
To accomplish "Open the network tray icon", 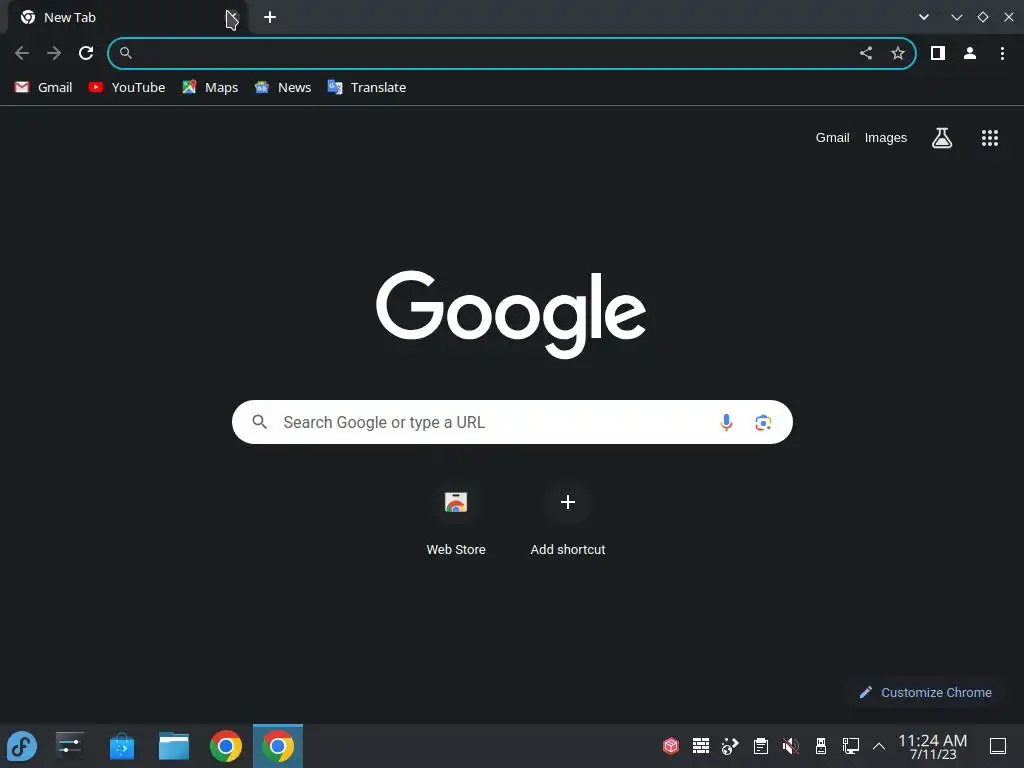I will click(850, 745).
